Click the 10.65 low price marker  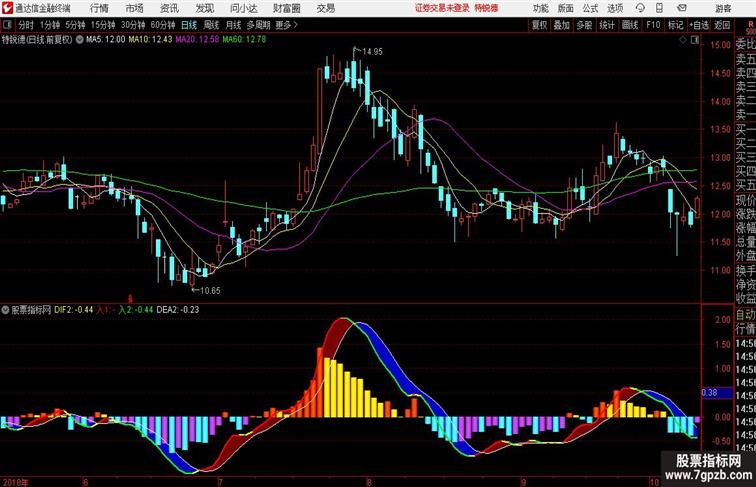click(x=210, y=291)
